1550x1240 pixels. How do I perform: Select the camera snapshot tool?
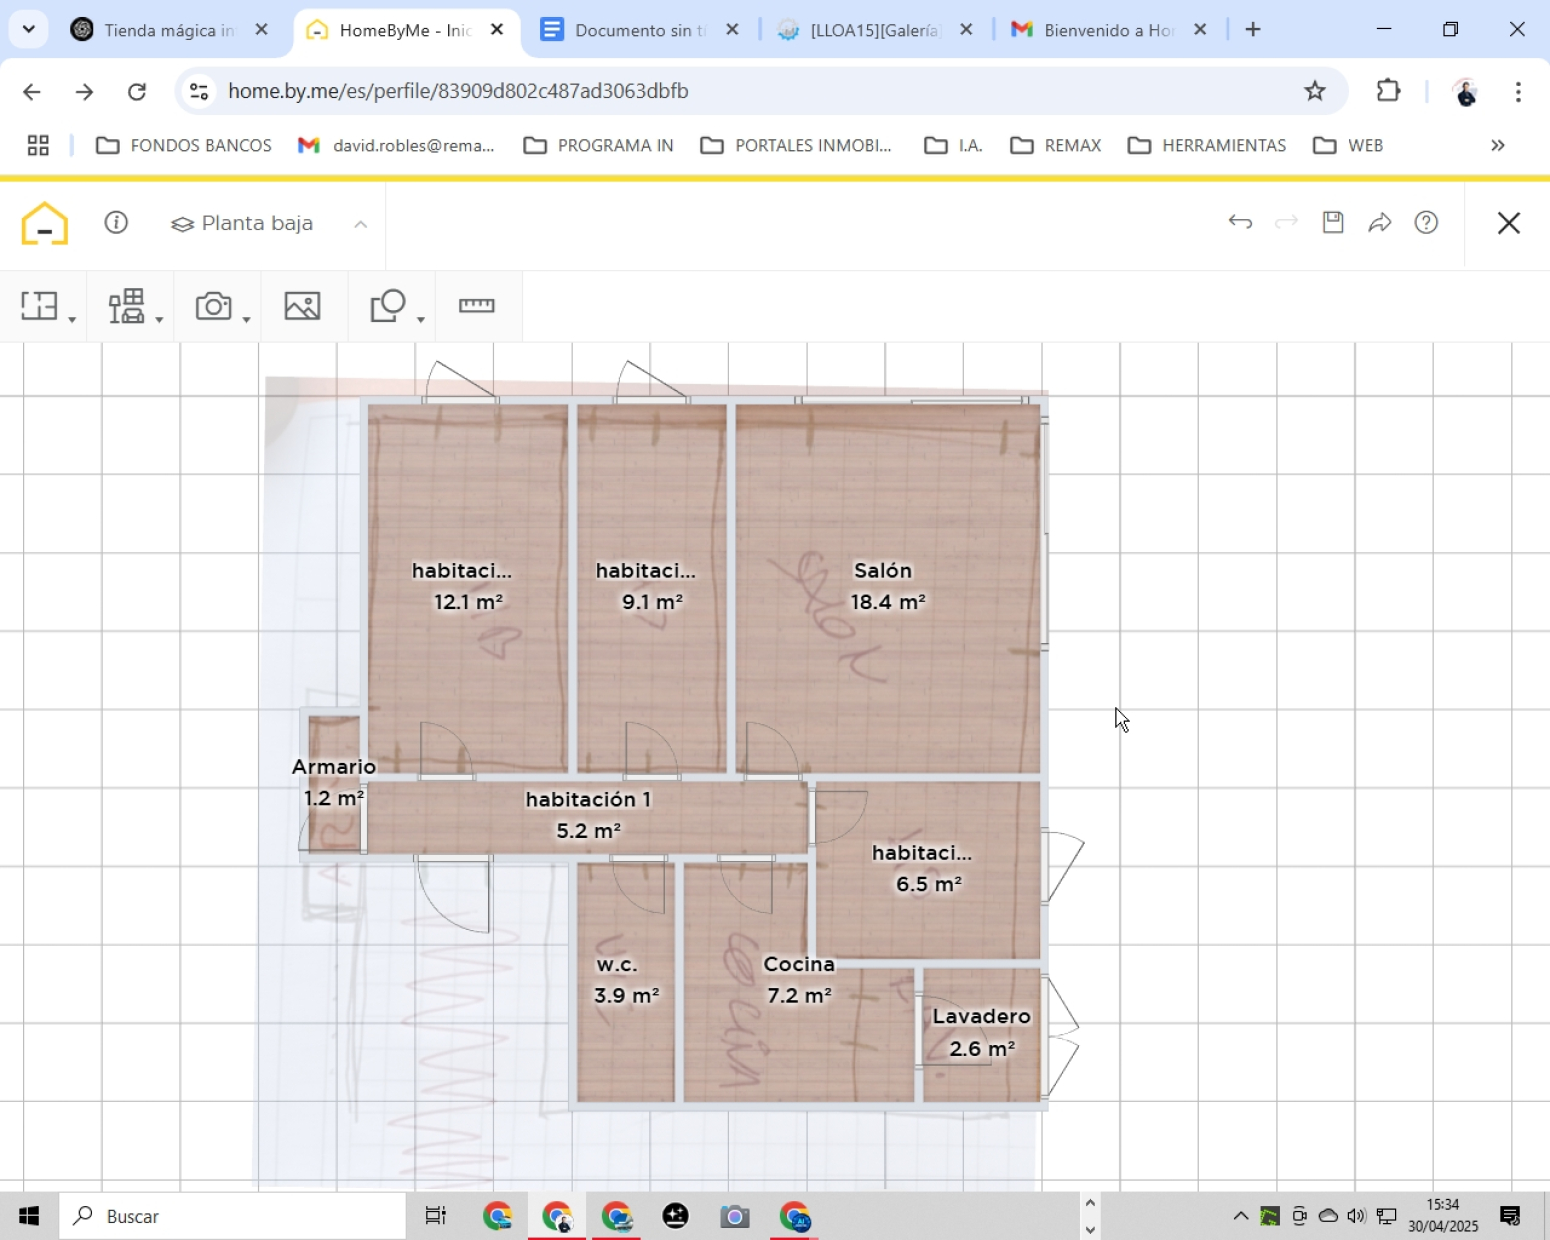coord(214,305)
